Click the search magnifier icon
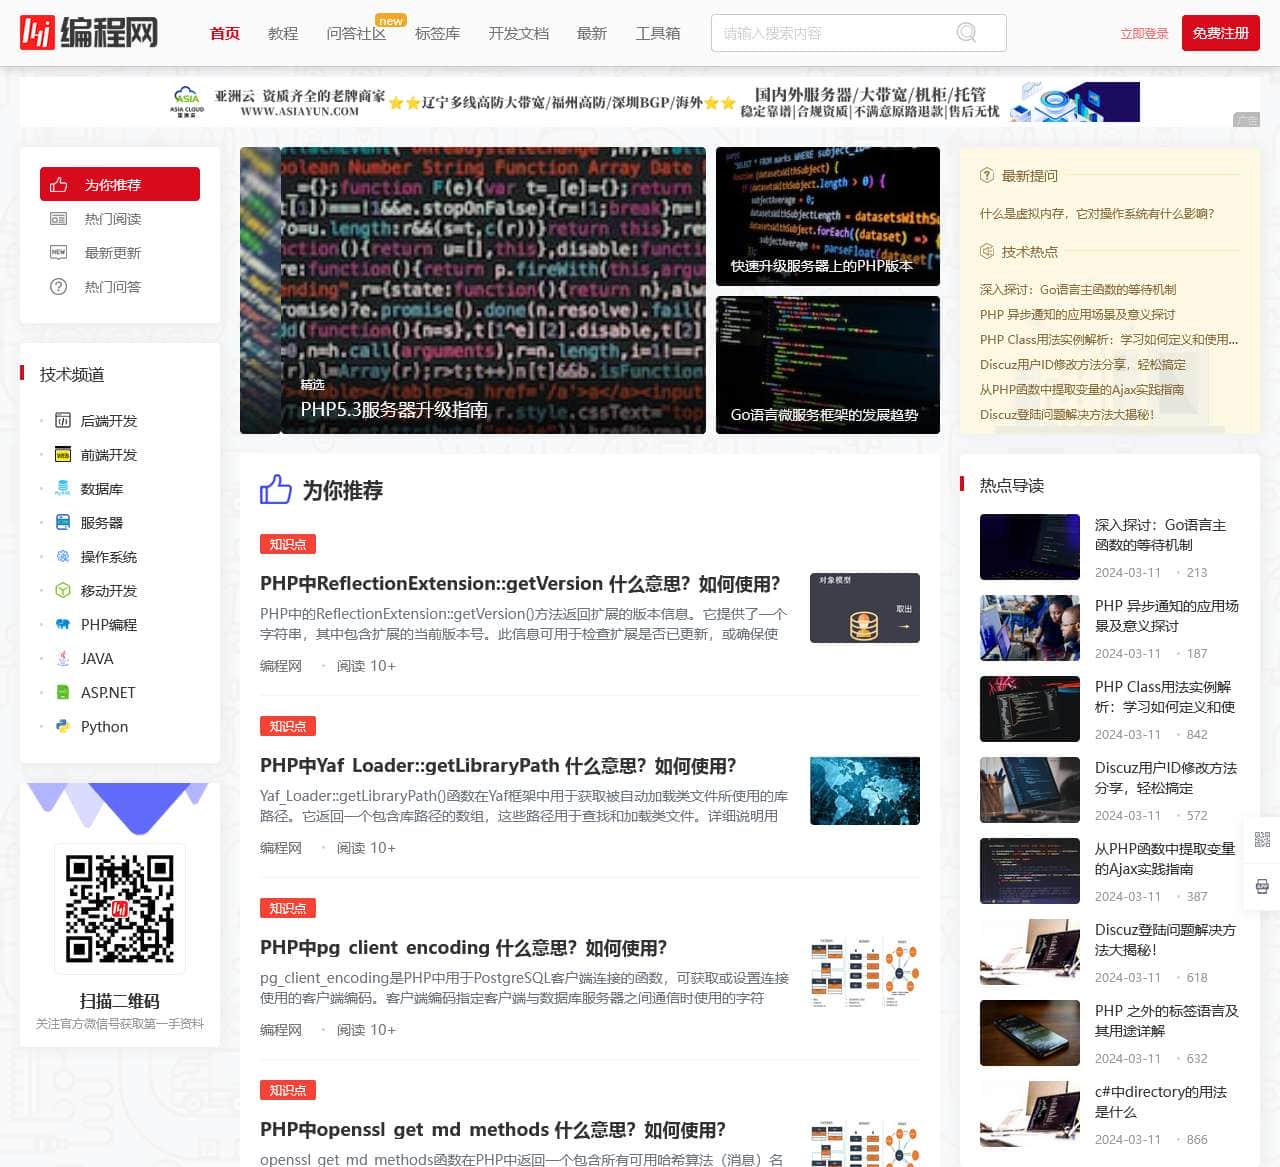This screenshot has width=1280, height=1167. 967,33
